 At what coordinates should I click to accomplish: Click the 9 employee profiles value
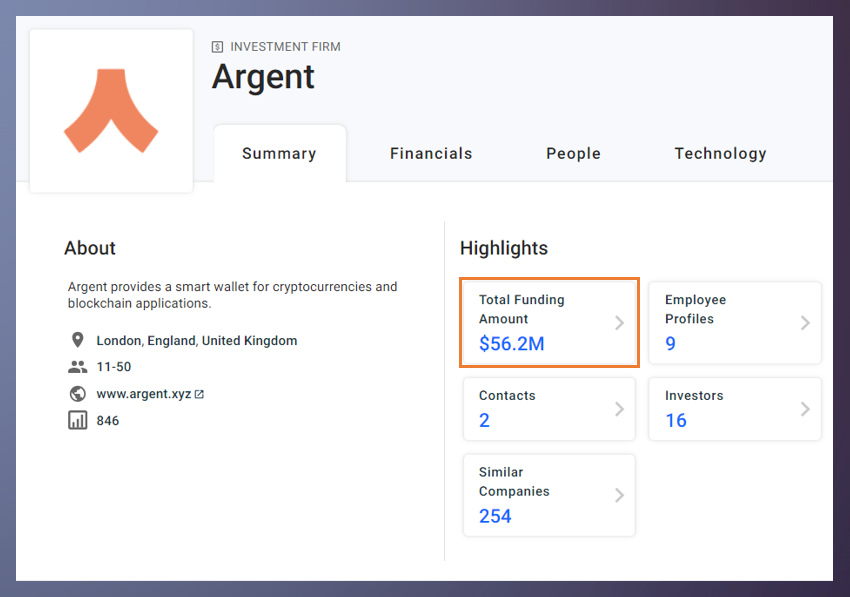[671, 344]
